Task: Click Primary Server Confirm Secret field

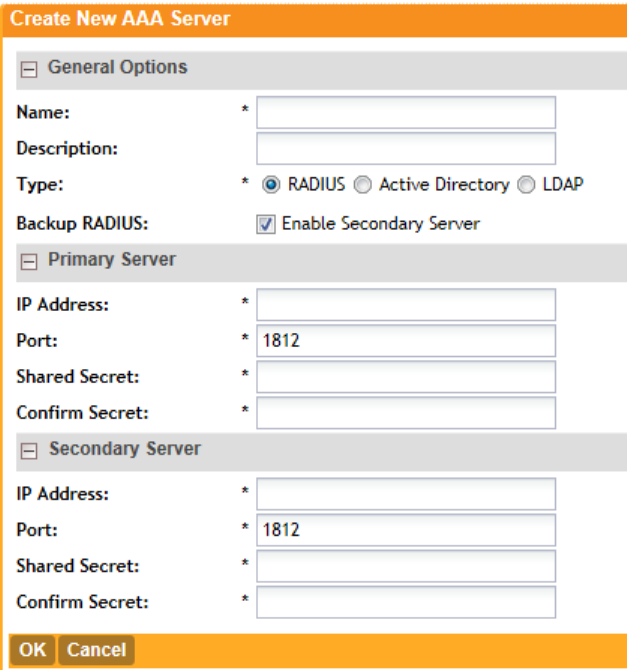Action: [x=405, y=412]
